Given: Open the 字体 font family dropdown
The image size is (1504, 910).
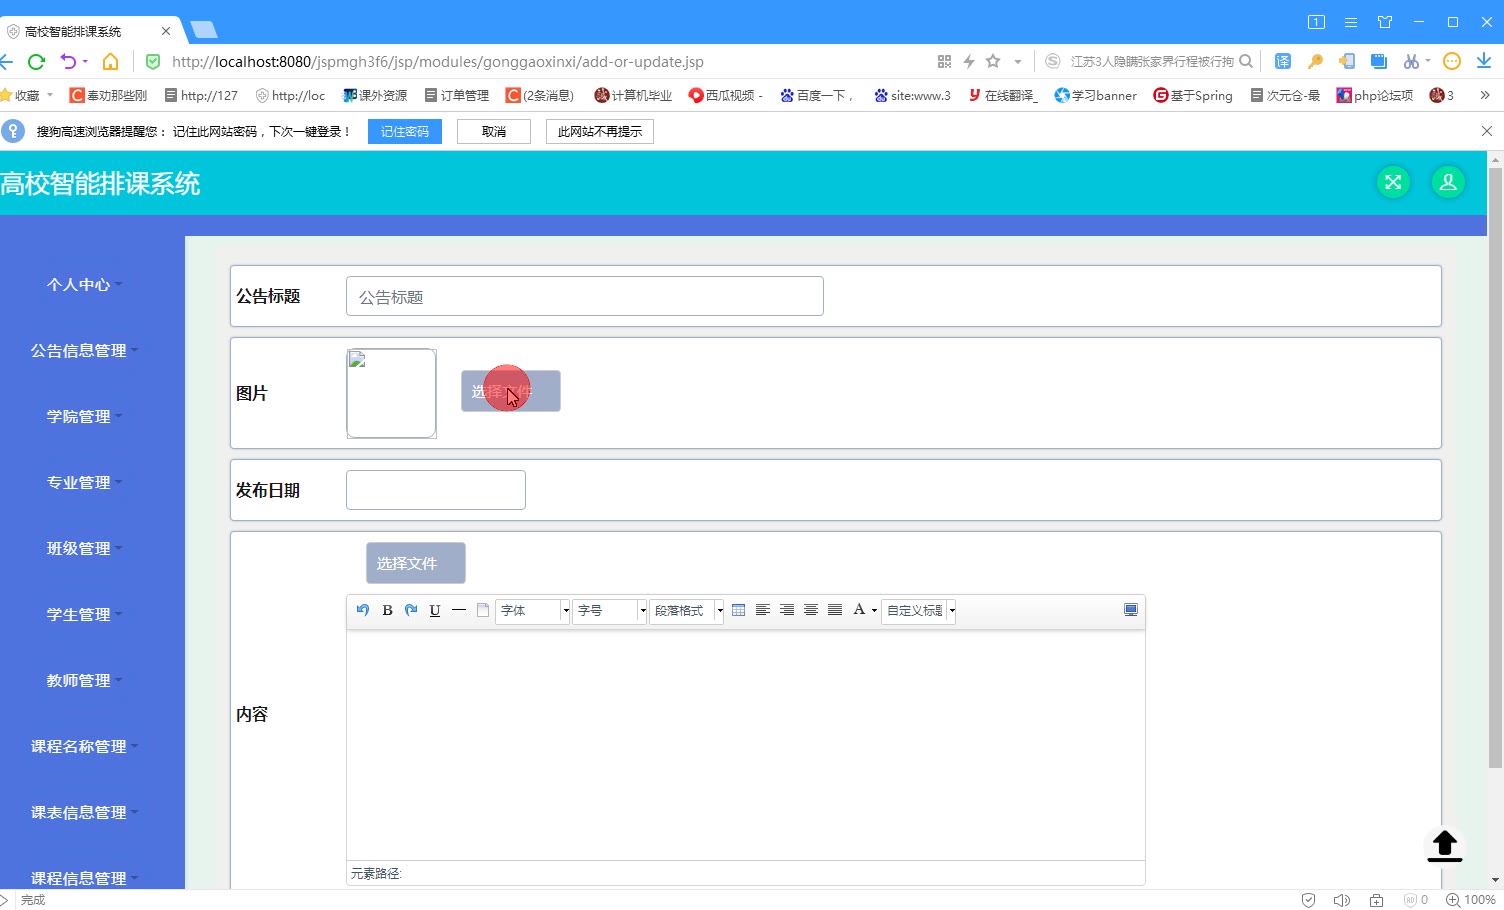Looking at the screenshot, I should pos(533,611).
